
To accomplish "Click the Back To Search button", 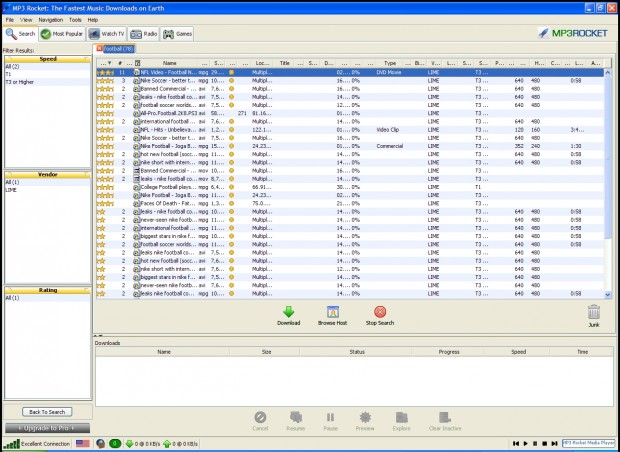I will (47, 412).
